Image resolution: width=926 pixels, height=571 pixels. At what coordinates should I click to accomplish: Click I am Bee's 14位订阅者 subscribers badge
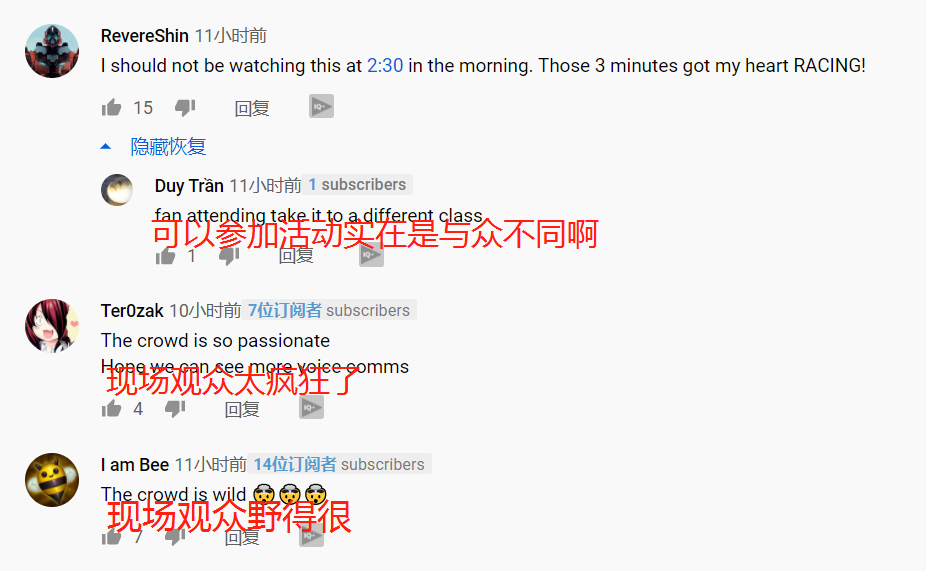340,464
